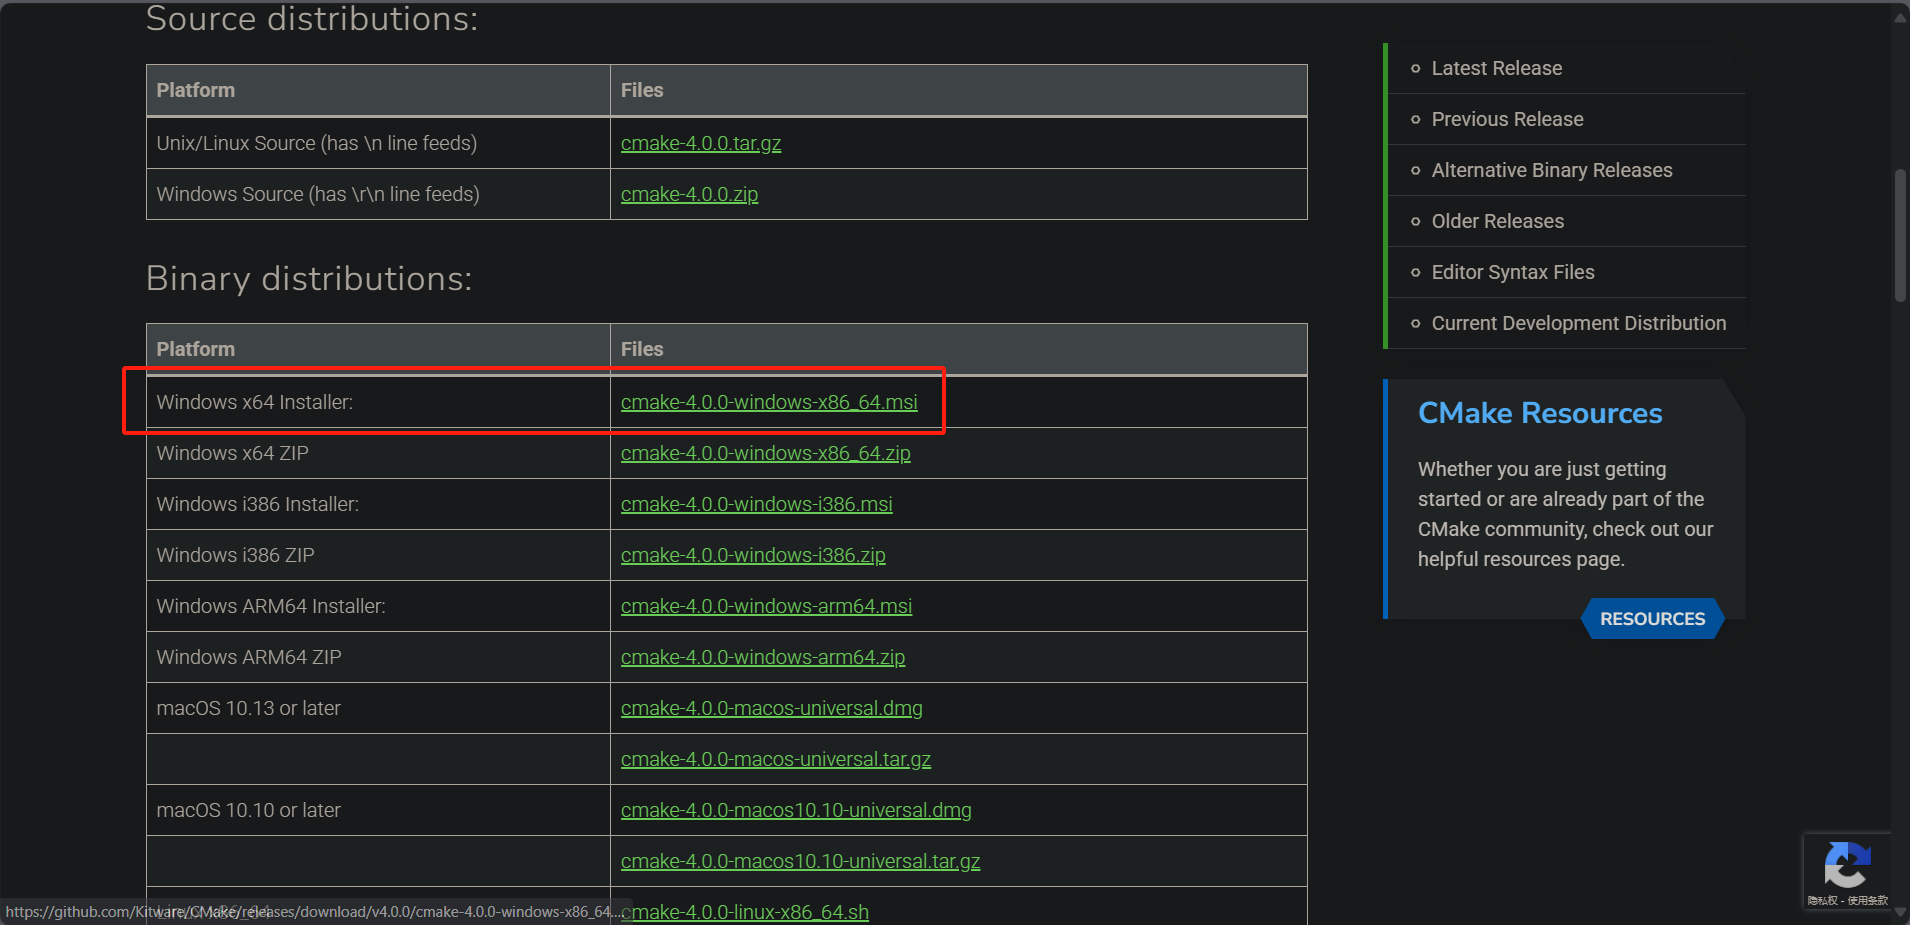
Task: Click the 'Binary distributions:' heading
Action: pyautogui.click(x=309, y=279)
